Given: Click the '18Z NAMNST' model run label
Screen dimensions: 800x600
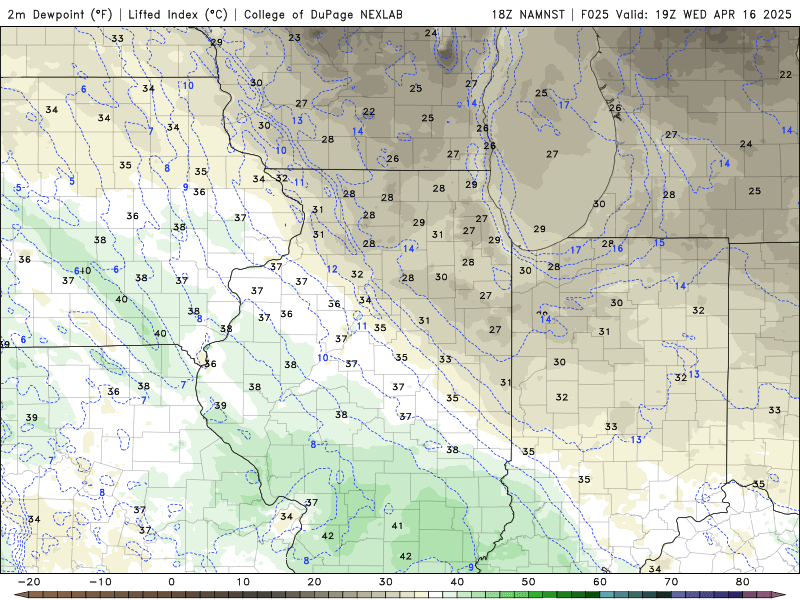Looking at the screenshot, I should (528, 14).
